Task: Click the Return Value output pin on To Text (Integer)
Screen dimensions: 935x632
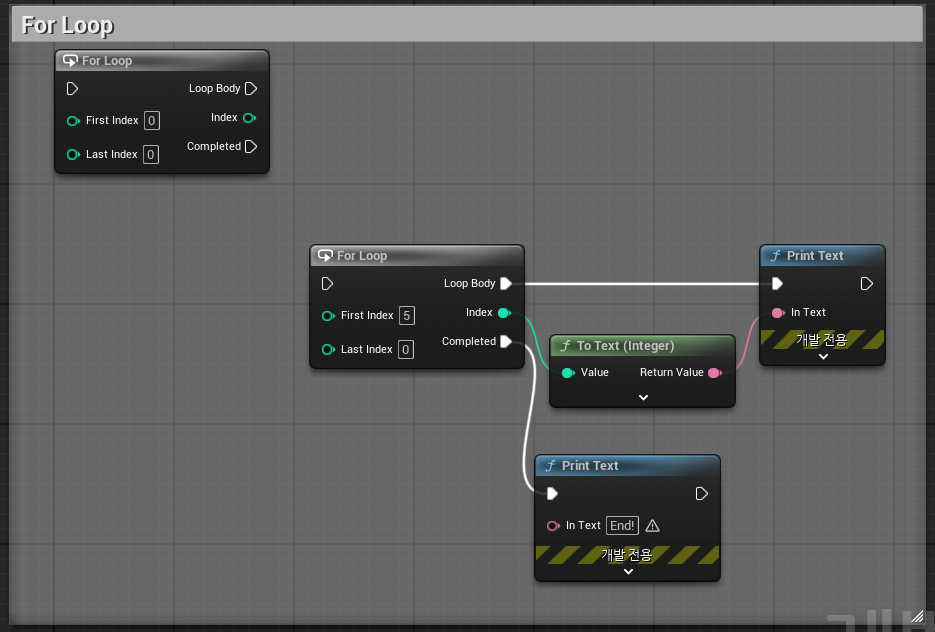Action: (x=715, y=373)
